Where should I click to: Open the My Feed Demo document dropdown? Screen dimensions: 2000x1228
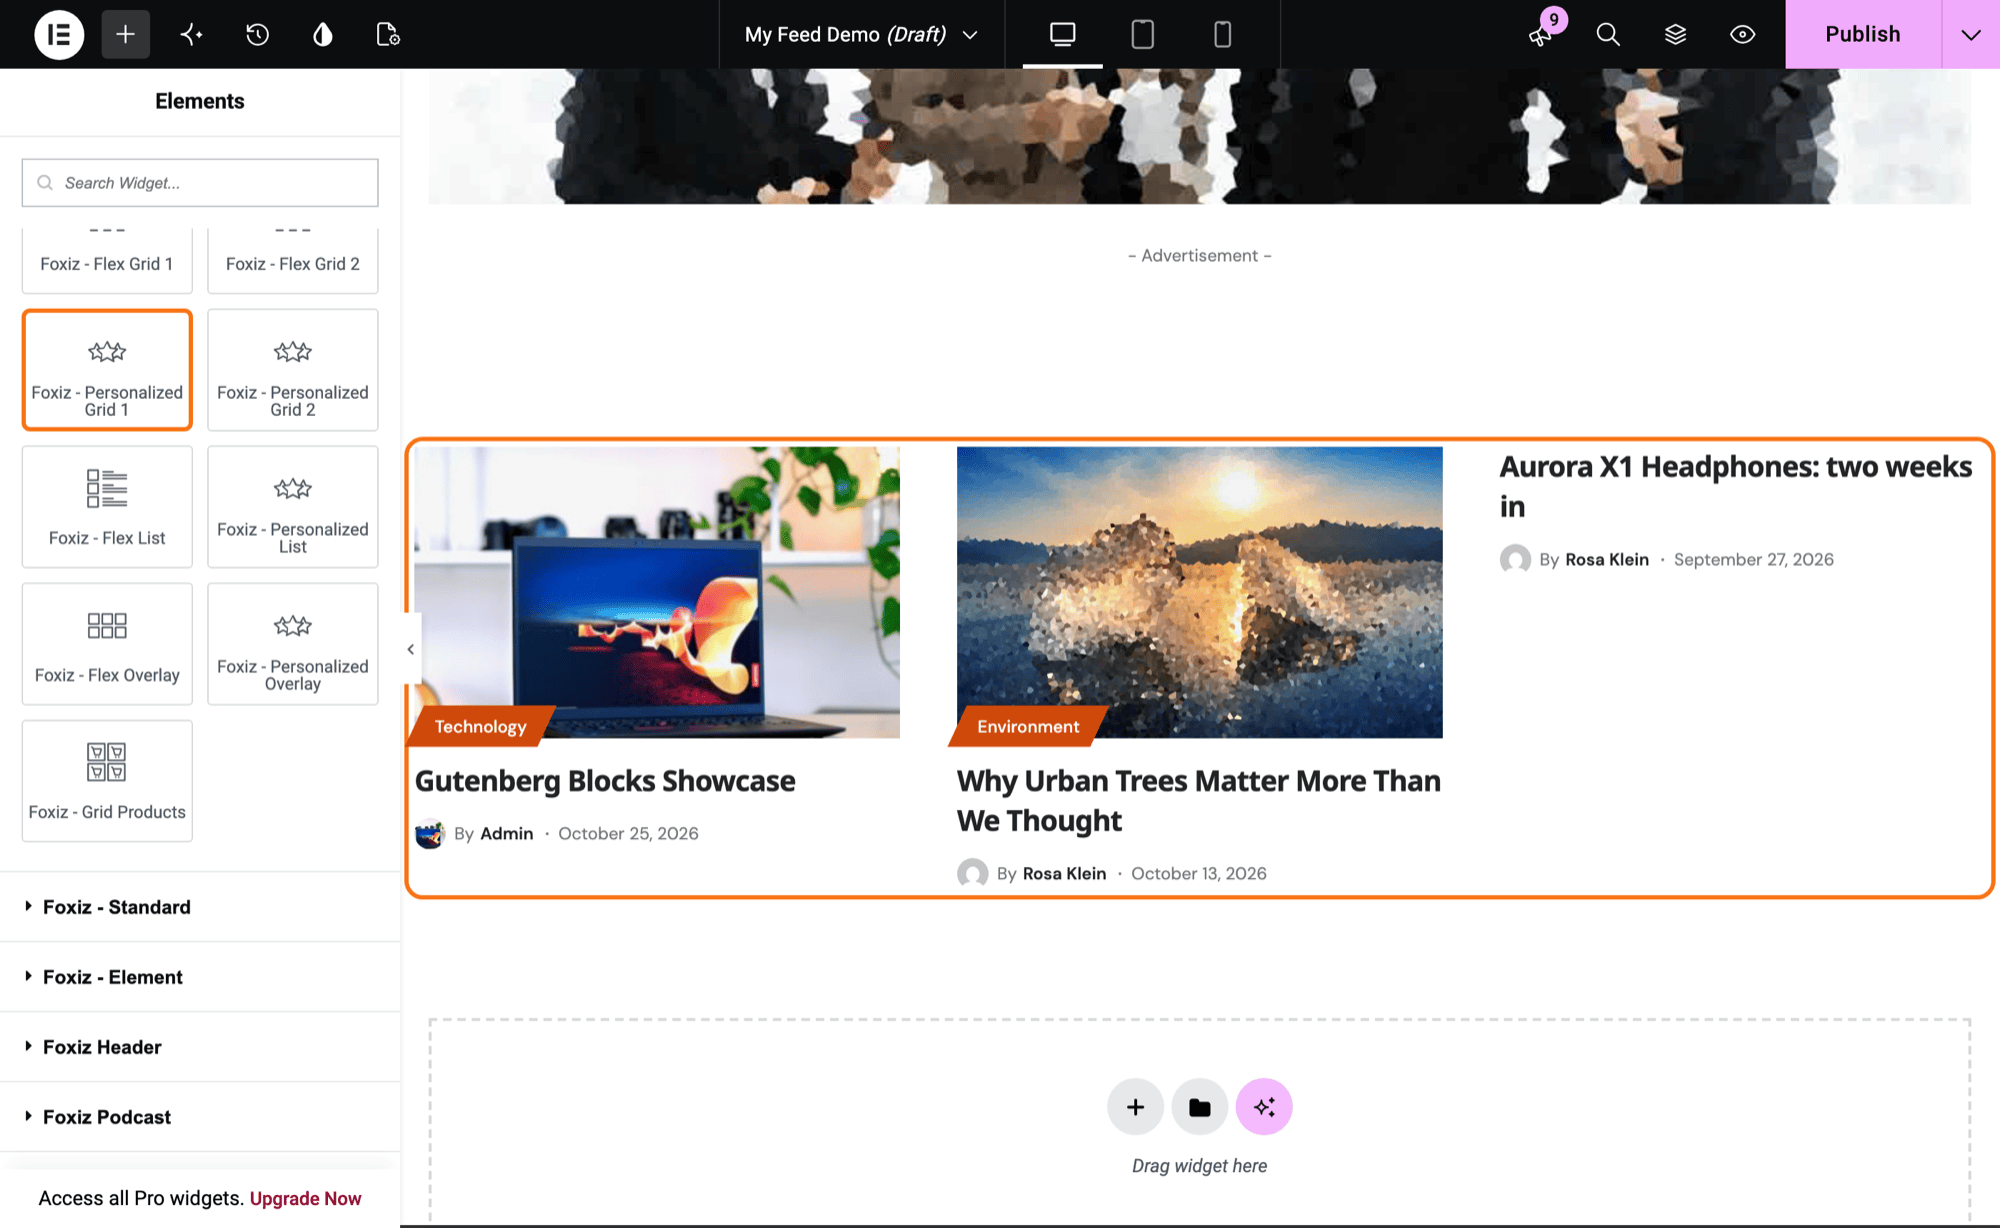coord(861,34)
